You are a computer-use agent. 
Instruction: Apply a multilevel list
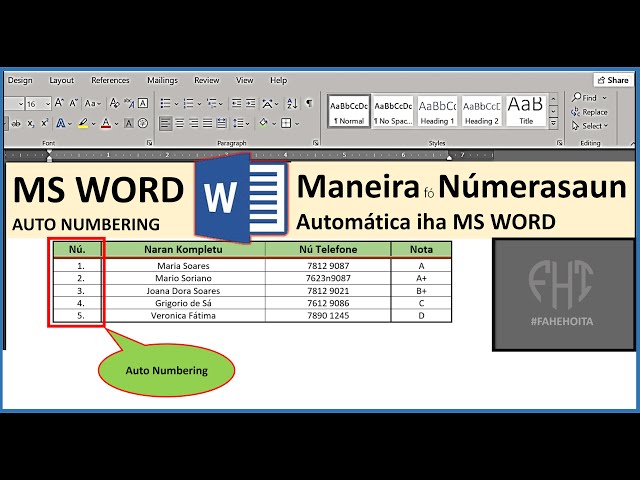coord(212,104)
